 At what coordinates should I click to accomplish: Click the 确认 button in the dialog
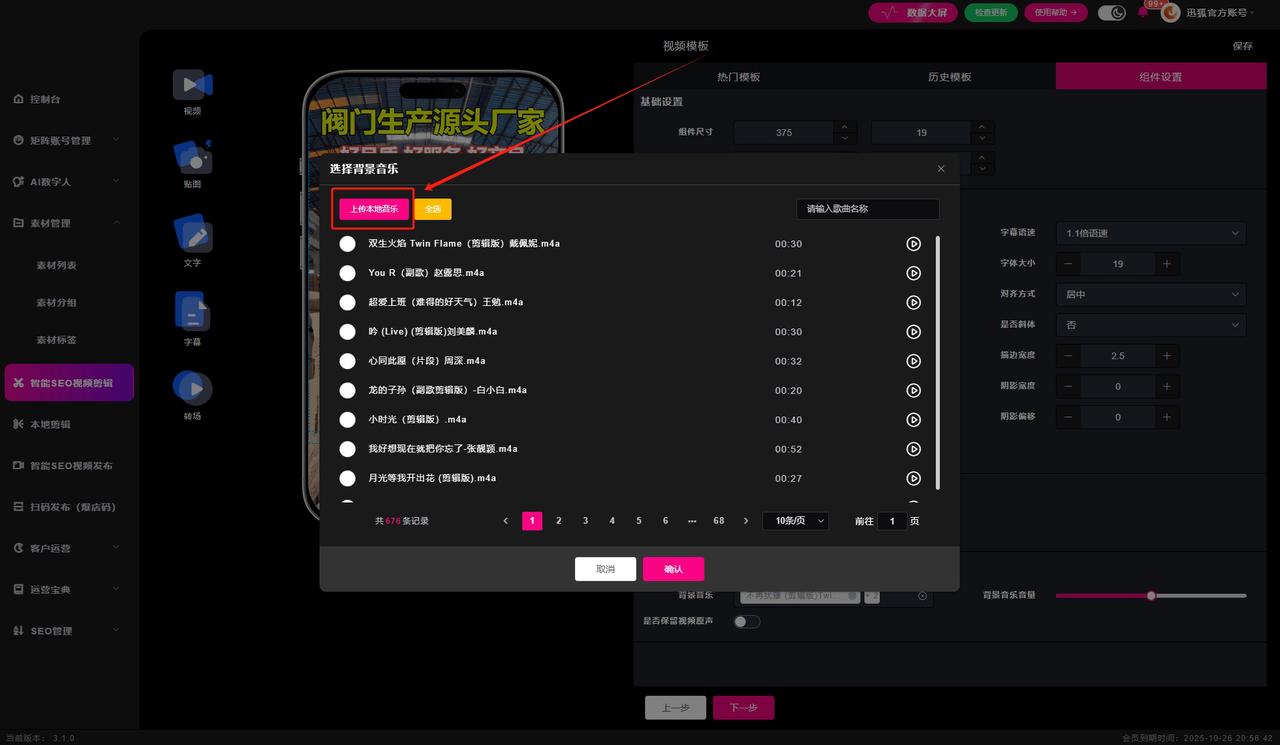(673, 569)
